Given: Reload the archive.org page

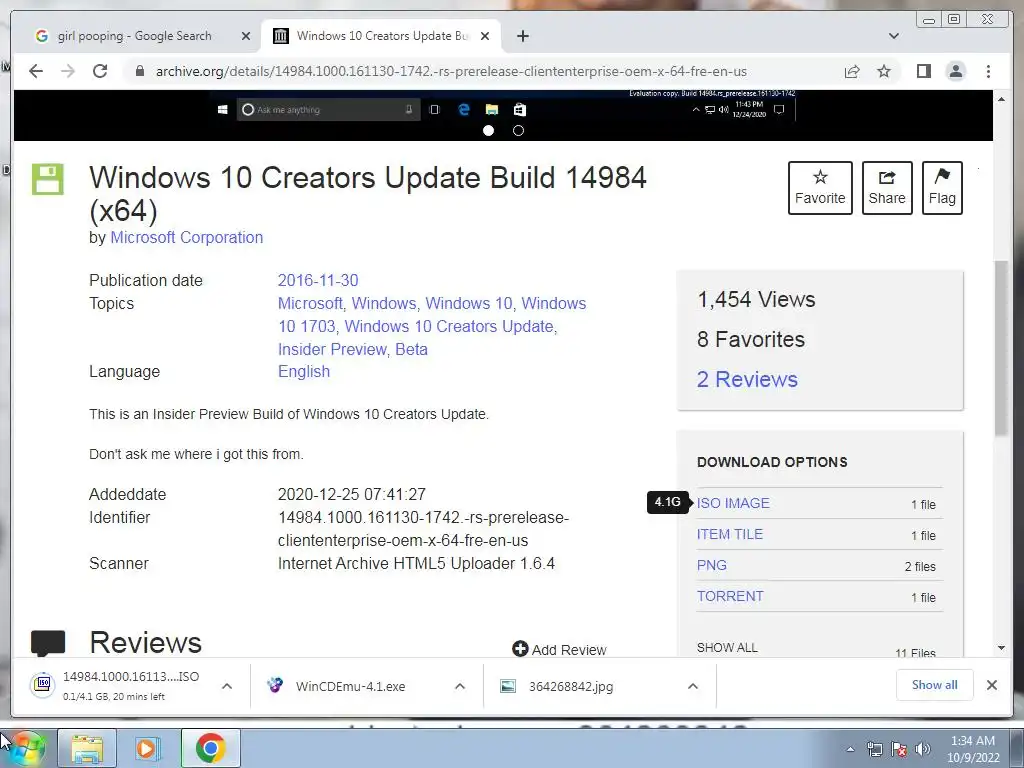Looking at the screenshot, I should click(100, 71).
